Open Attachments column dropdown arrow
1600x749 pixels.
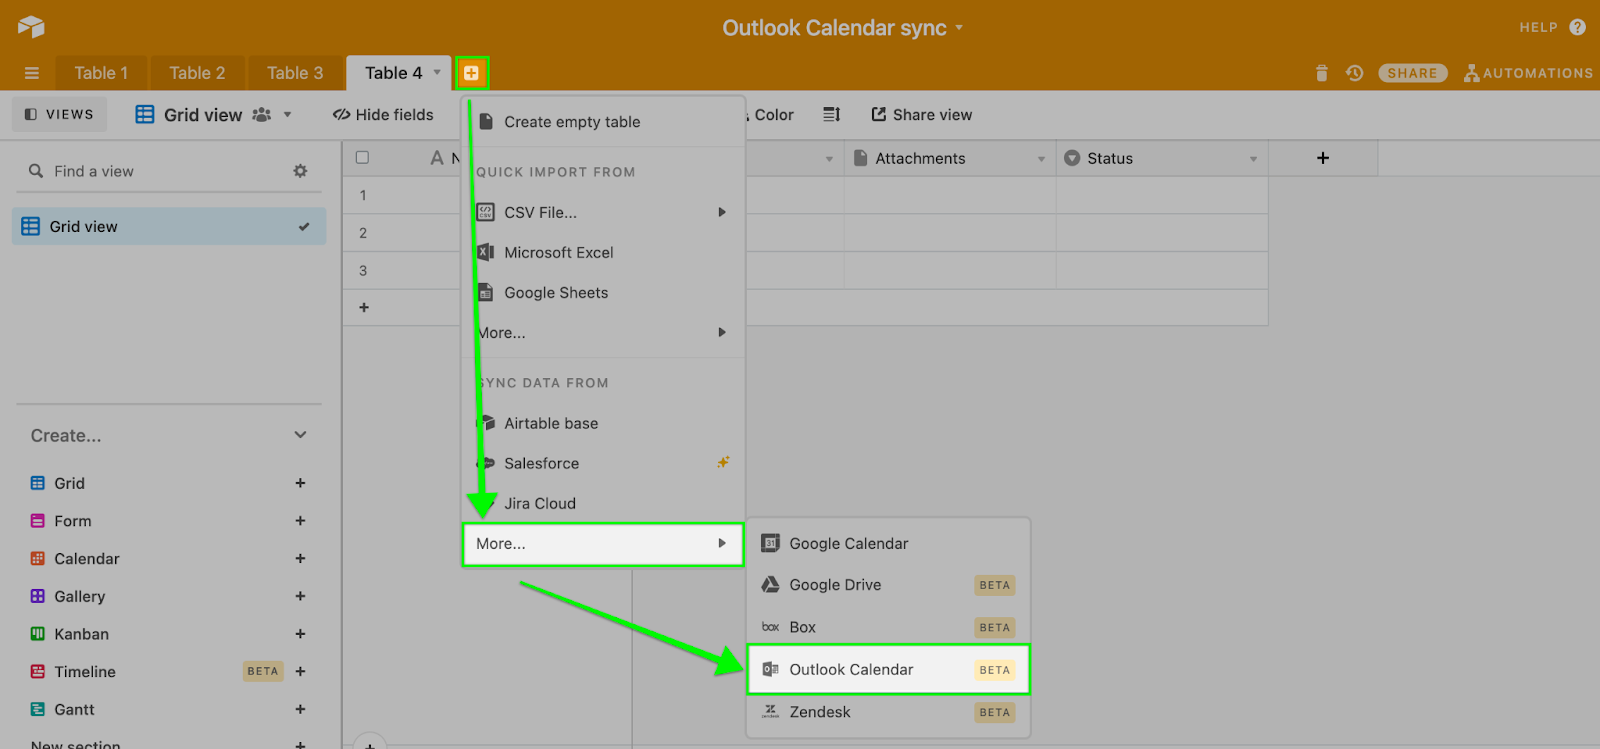[1041, 159]
